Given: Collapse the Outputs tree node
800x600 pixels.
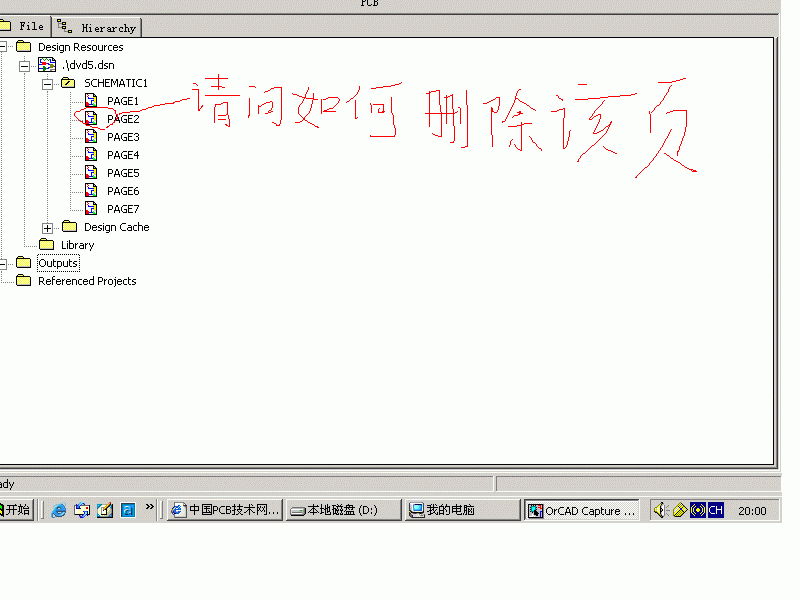Looking at the screenshot, I should coord(3,264).
